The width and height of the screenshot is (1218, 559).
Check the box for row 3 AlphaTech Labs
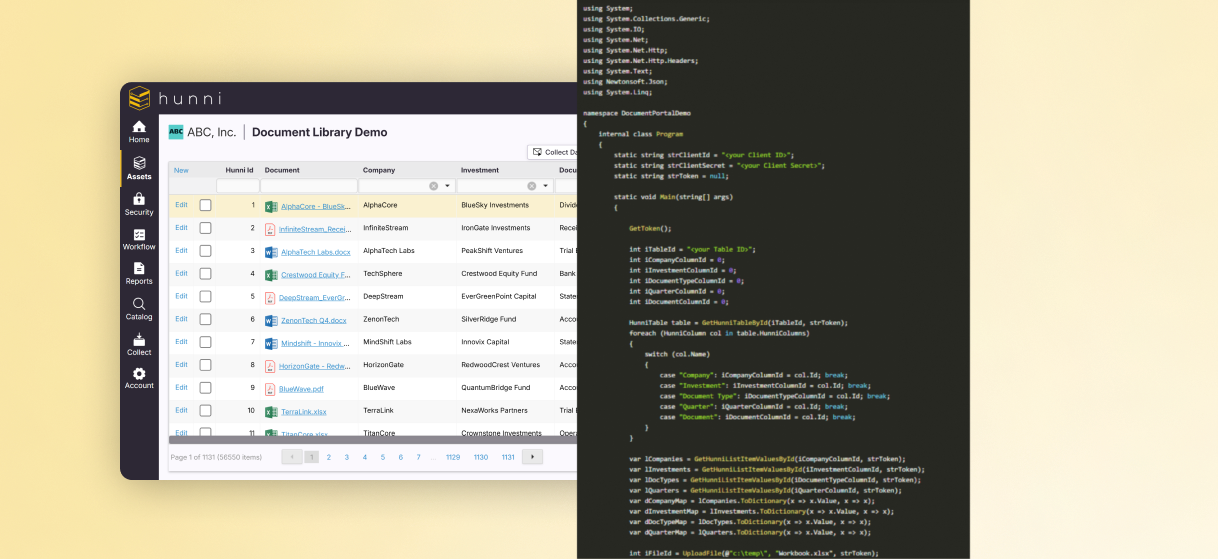[205, 251]
